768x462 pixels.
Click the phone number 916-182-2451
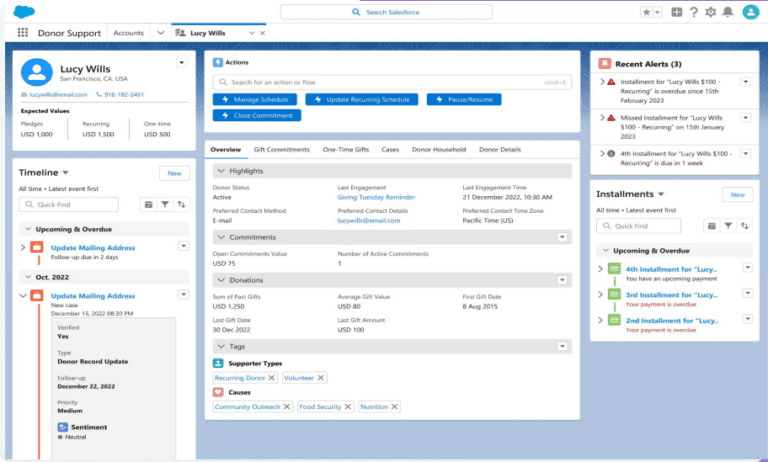pos(124,95)
